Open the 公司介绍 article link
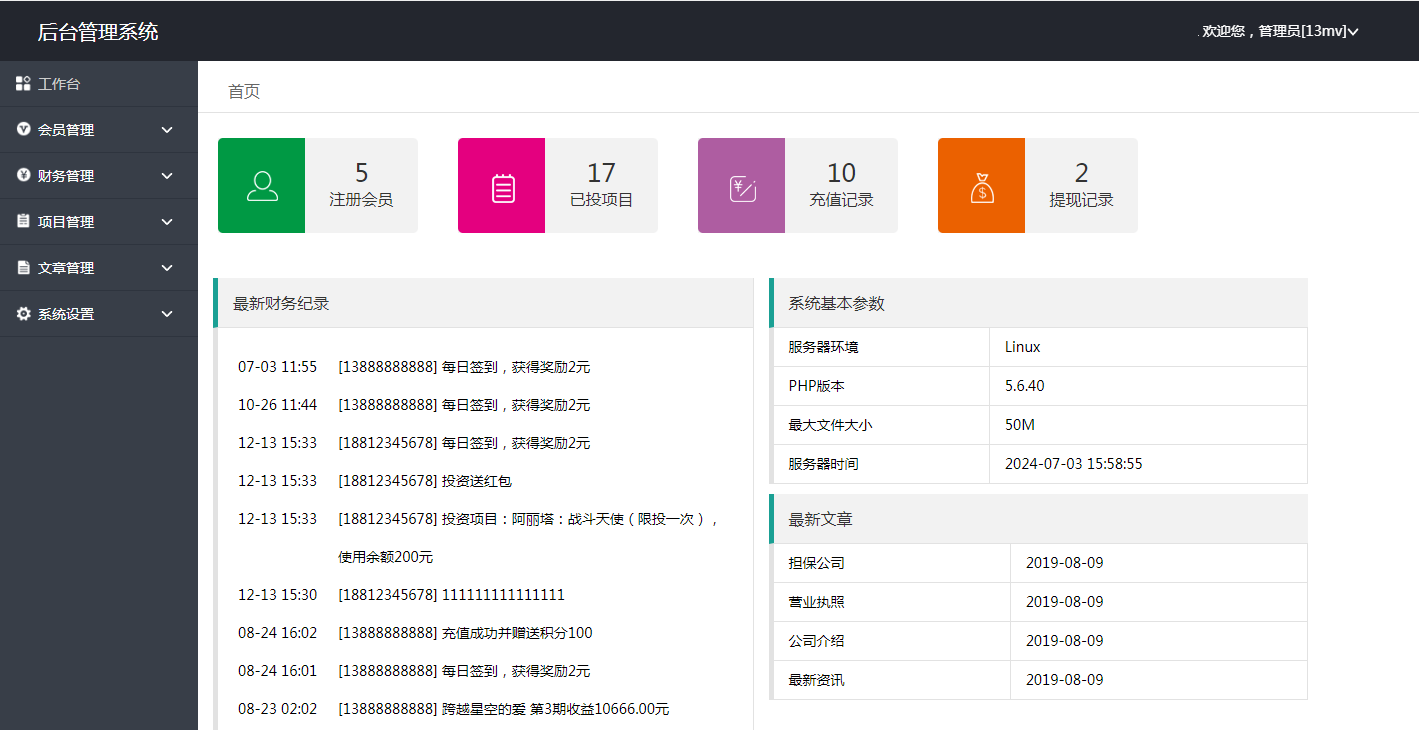 click(x=816, y=641)
